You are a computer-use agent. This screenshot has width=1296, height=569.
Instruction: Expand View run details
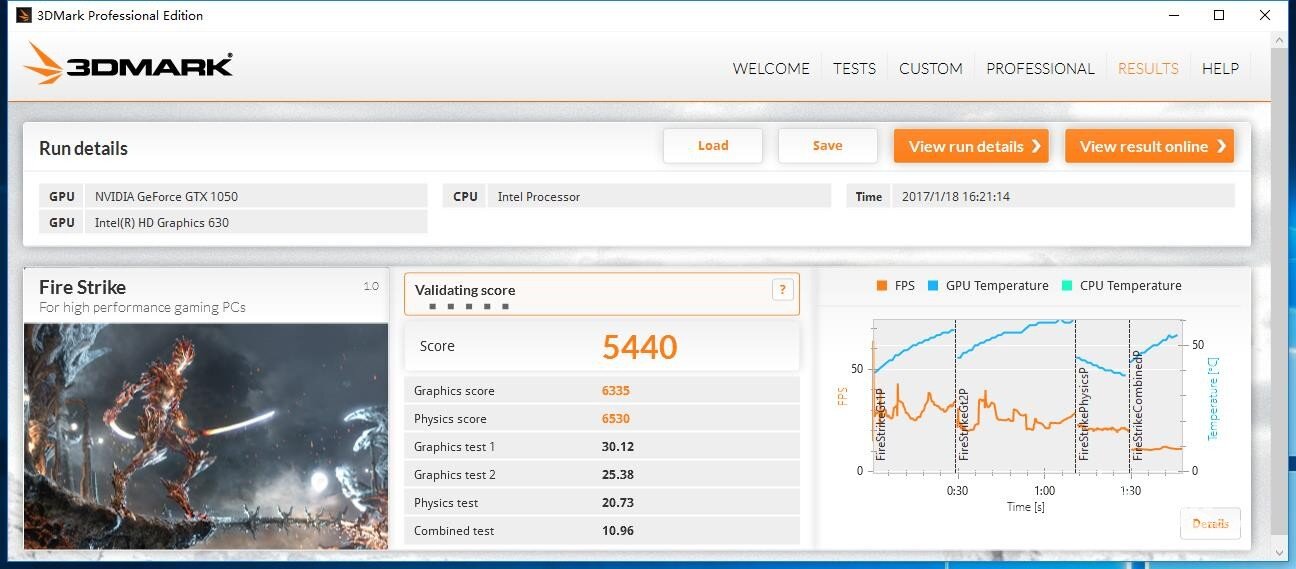pos(970,146)
